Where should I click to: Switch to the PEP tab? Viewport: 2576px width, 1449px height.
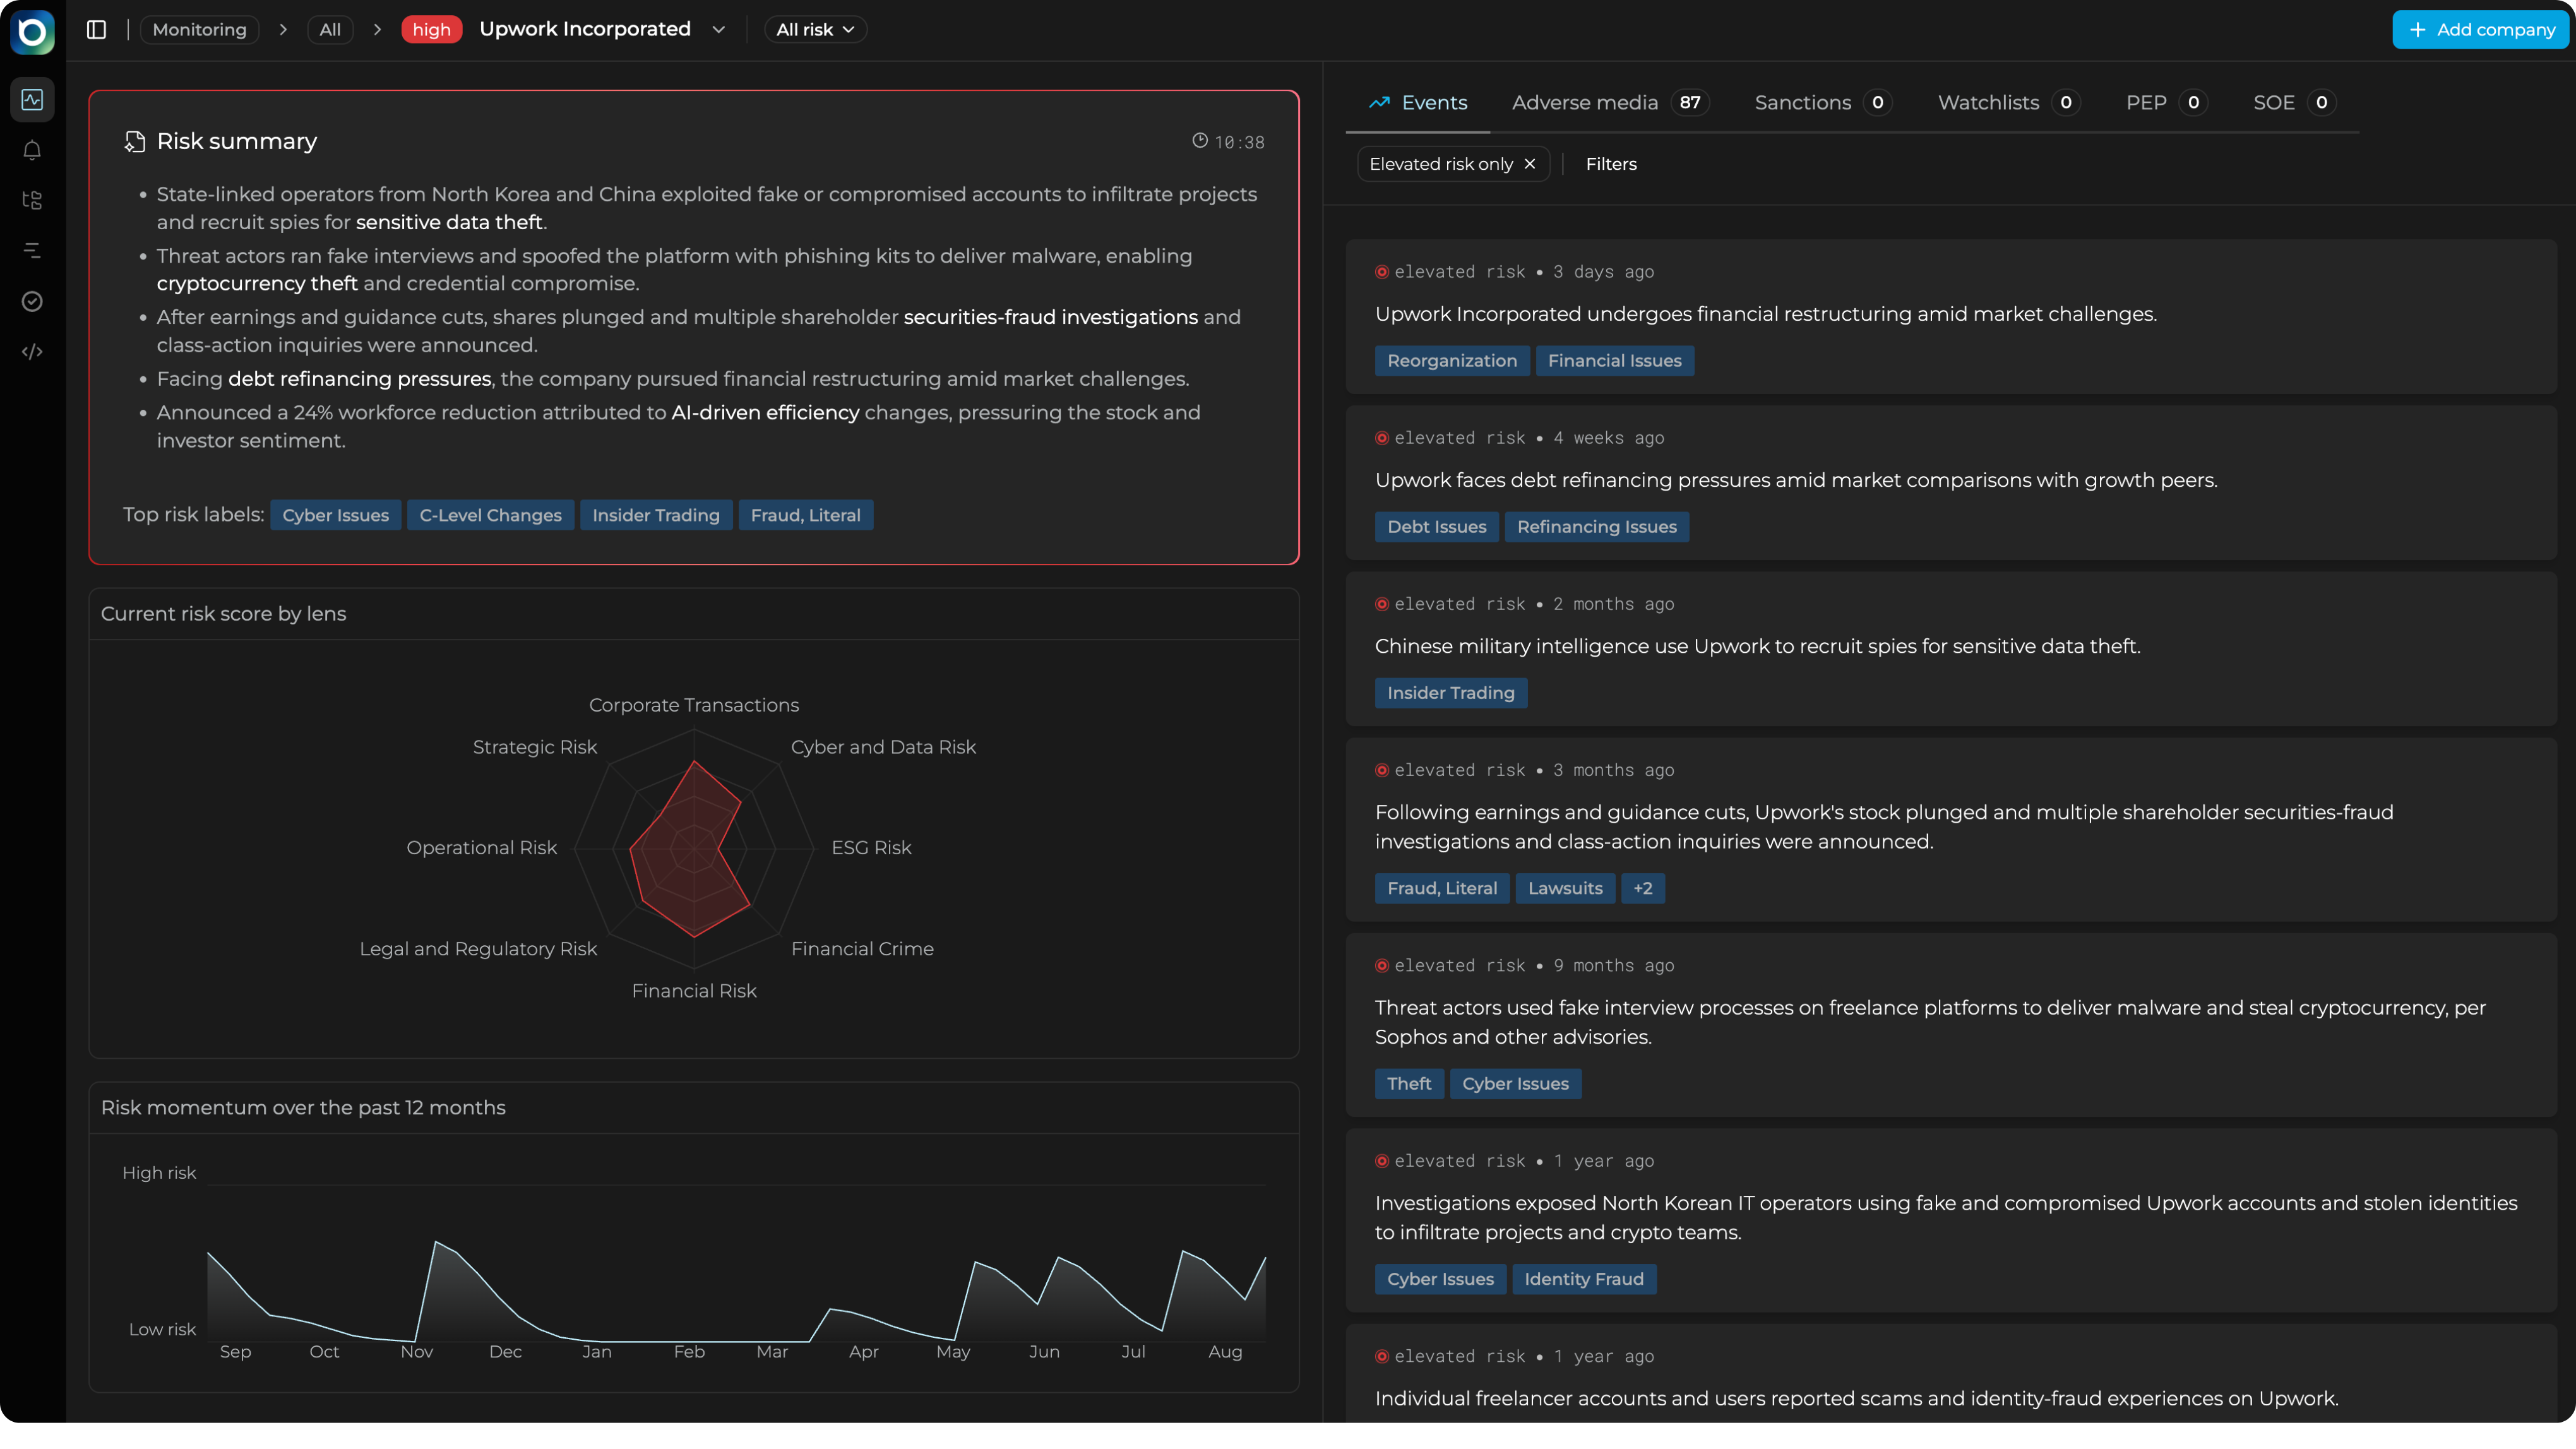click(2166, 103)
